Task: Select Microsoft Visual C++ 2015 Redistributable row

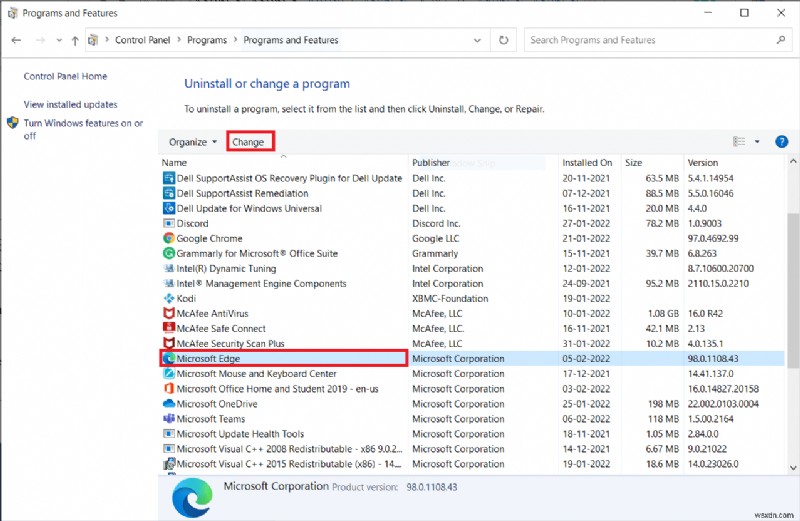Action: pos(472,464)
